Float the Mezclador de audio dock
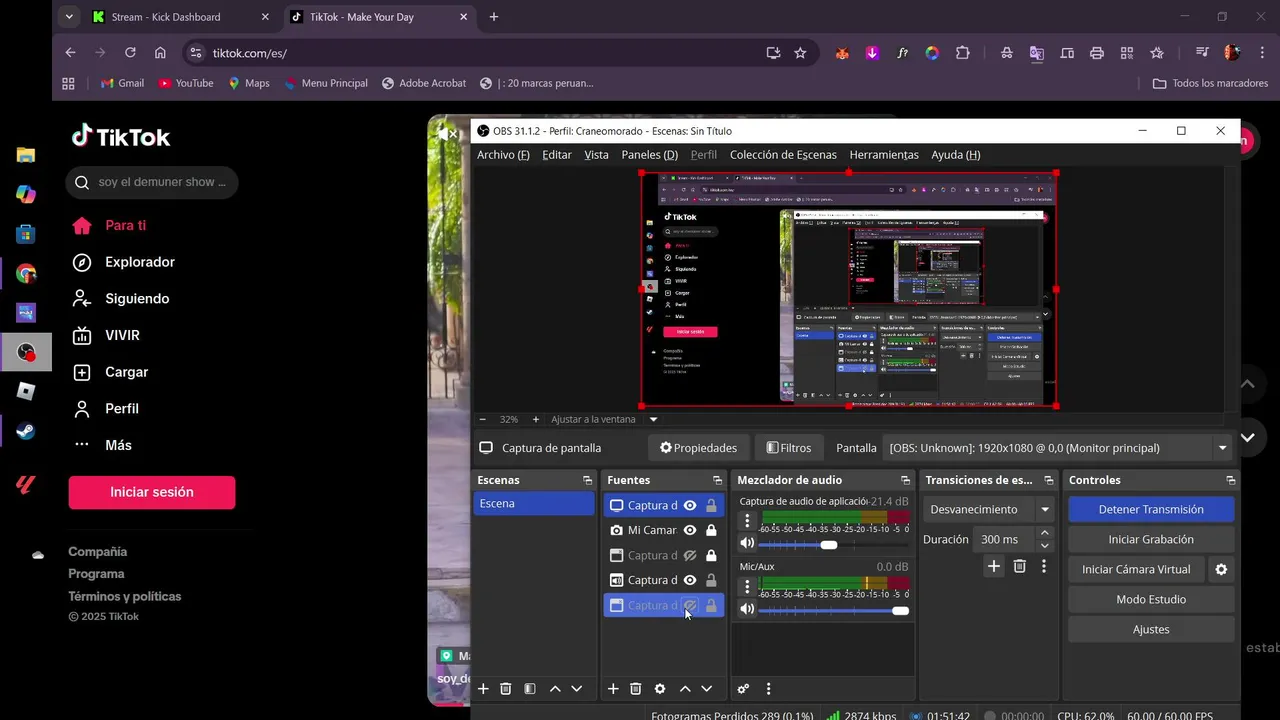This screenshot has width=1280, height=720. point(905,480)
